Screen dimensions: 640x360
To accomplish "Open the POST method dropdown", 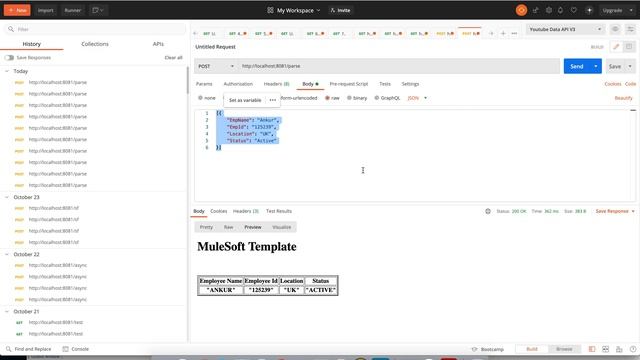I will pos(216,66).
